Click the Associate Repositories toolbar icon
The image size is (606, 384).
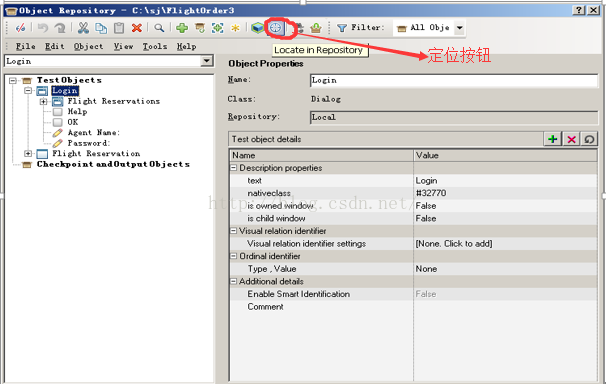point(299,28)
